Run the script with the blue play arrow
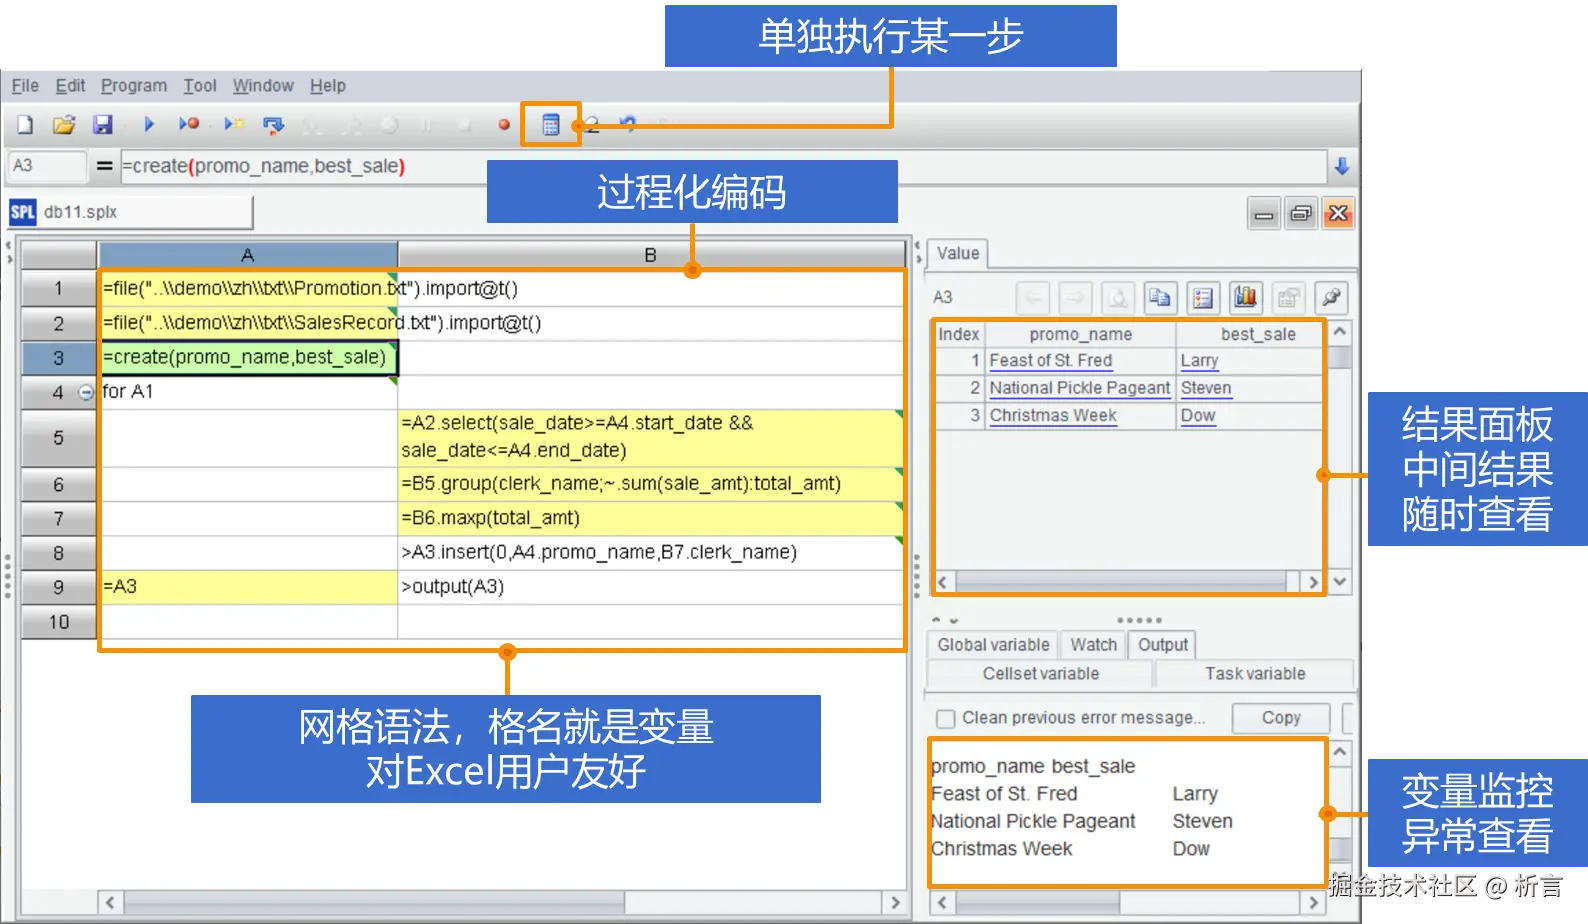Image resolution: width=1588 pixels, height=924 pixels. [x=149, y=124]
